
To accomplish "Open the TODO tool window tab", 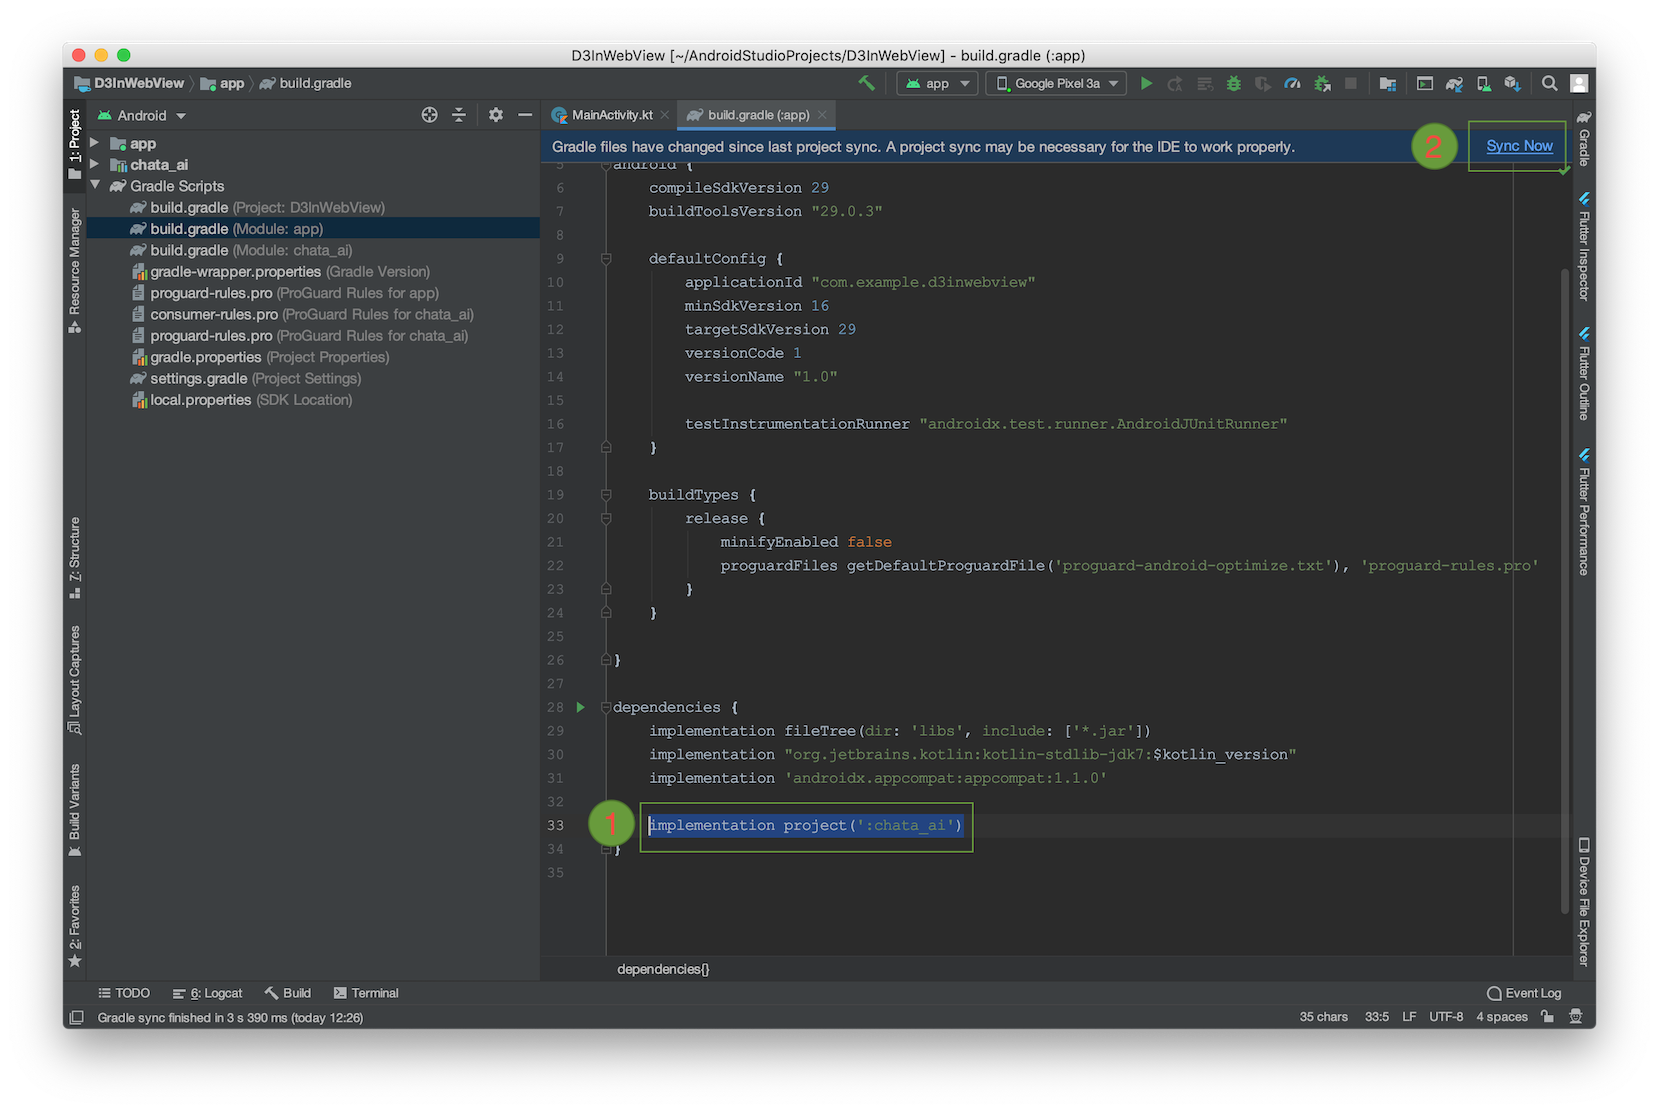I will coord(124,993).
